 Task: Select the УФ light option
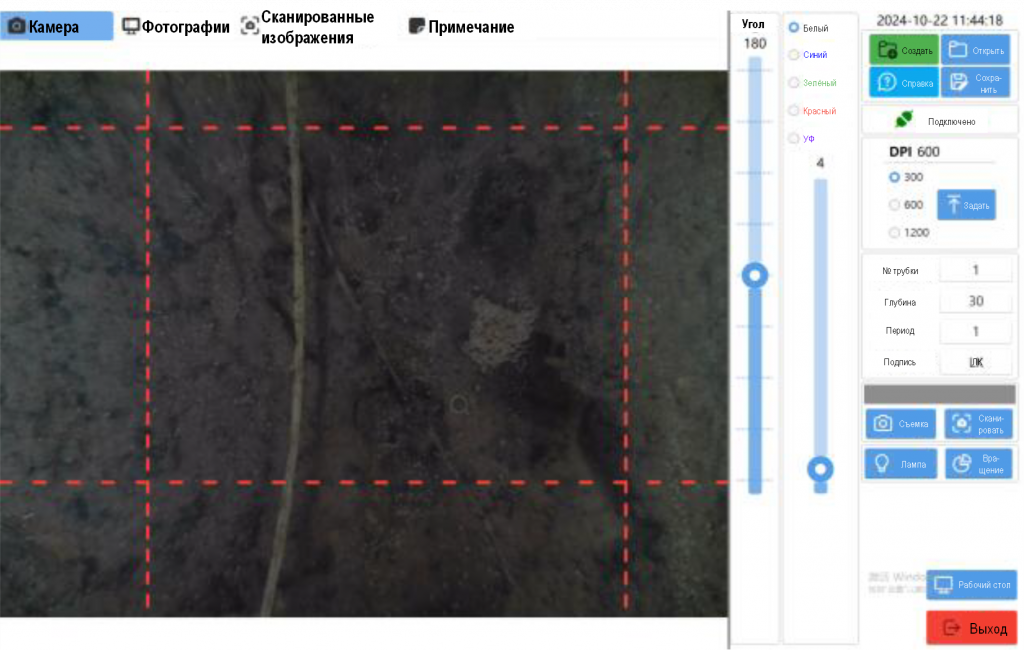[x=801, y=138]
